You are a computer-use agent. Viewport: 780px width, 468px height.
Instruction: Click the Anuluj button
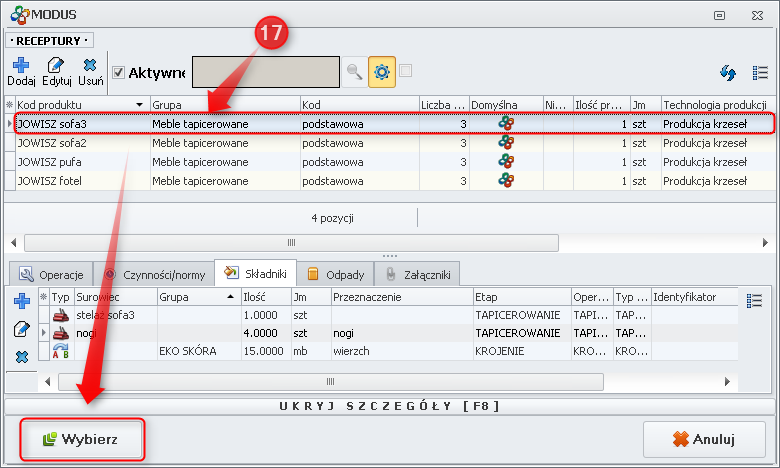704,439
